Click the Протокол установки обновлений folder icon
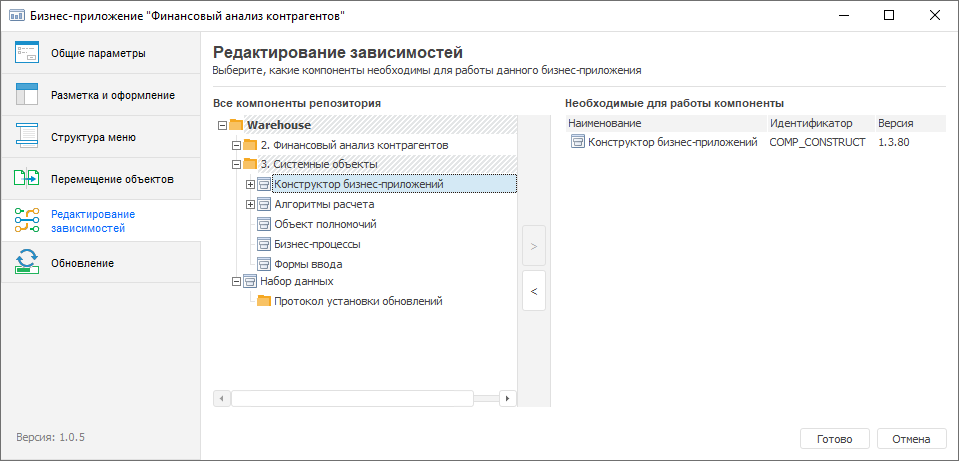 coord(264,301)
